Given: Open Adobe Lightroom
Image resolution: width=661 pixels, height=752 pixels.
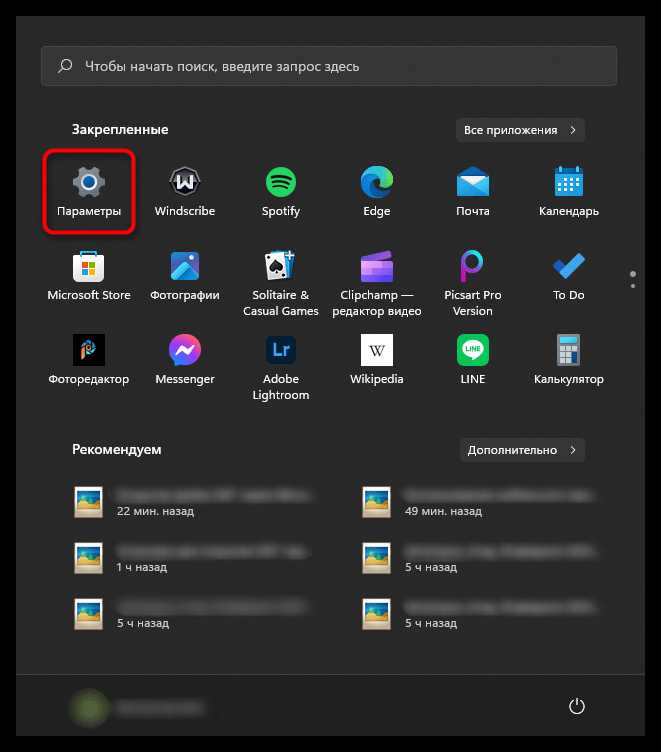Looking at the screenshot, I should pyautogui.click(x=281, y=367).
